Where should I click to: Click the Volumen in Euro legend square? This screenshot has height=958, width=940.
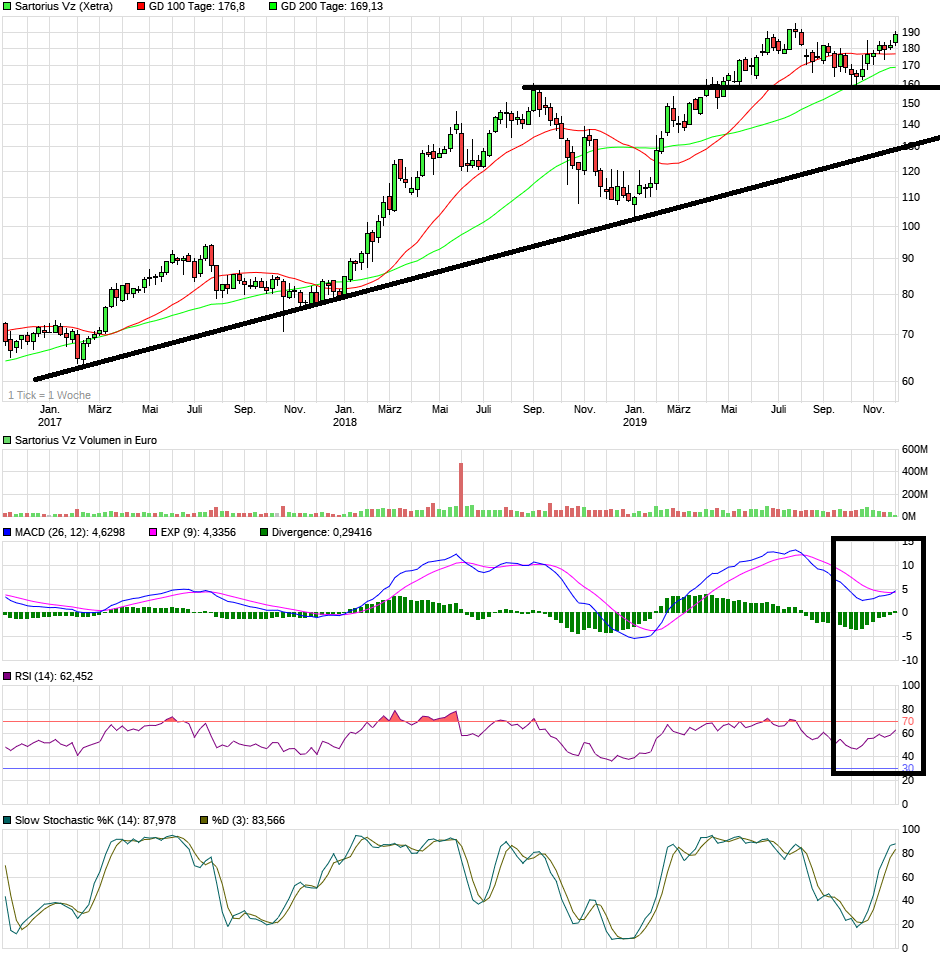[x=8, y=440]
